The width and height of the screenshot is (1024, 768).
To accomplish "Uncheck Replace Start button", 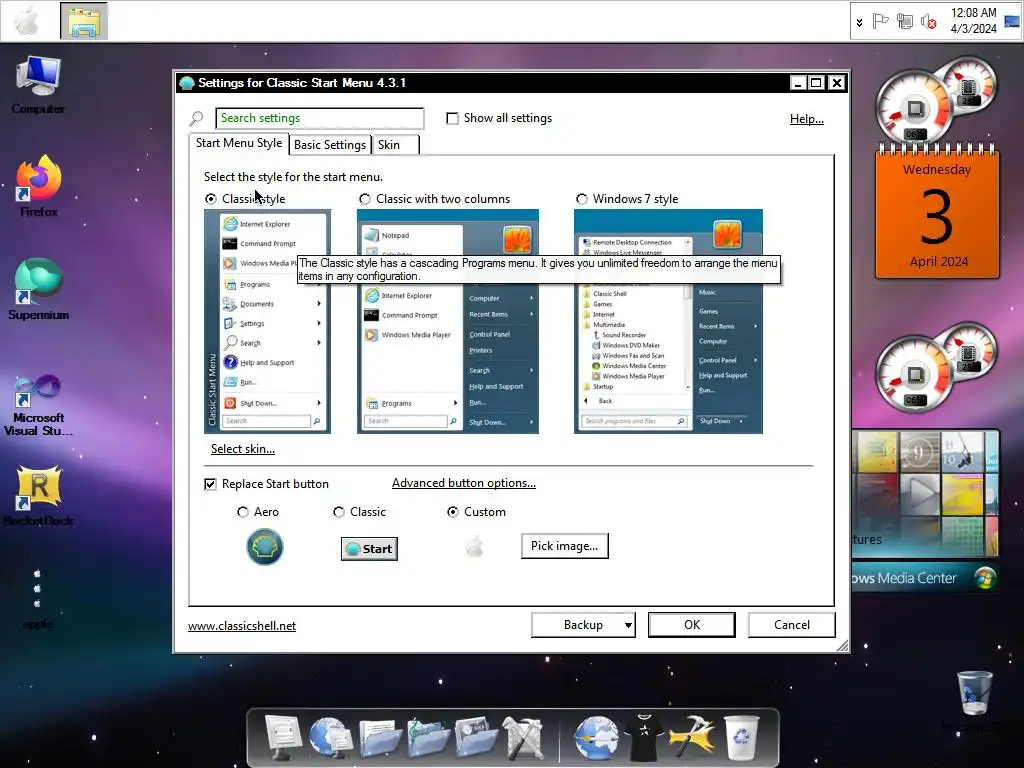I will (210, 484).
